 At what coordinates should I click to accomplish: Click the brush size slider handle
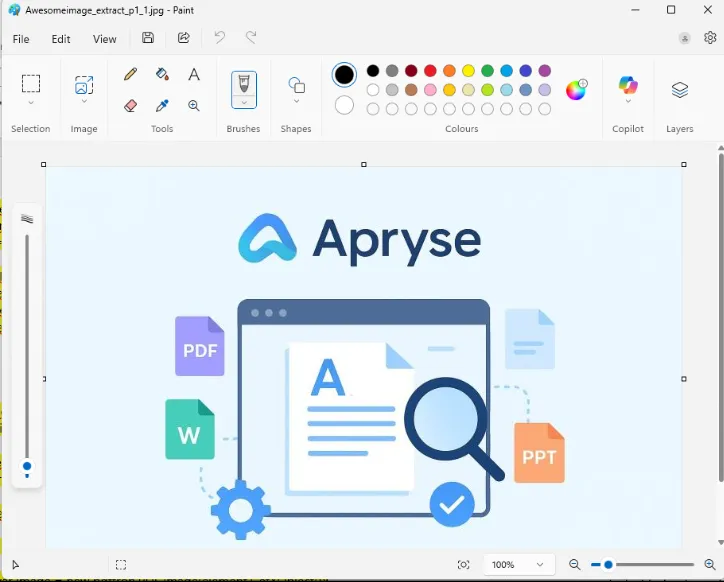point(27,466)
